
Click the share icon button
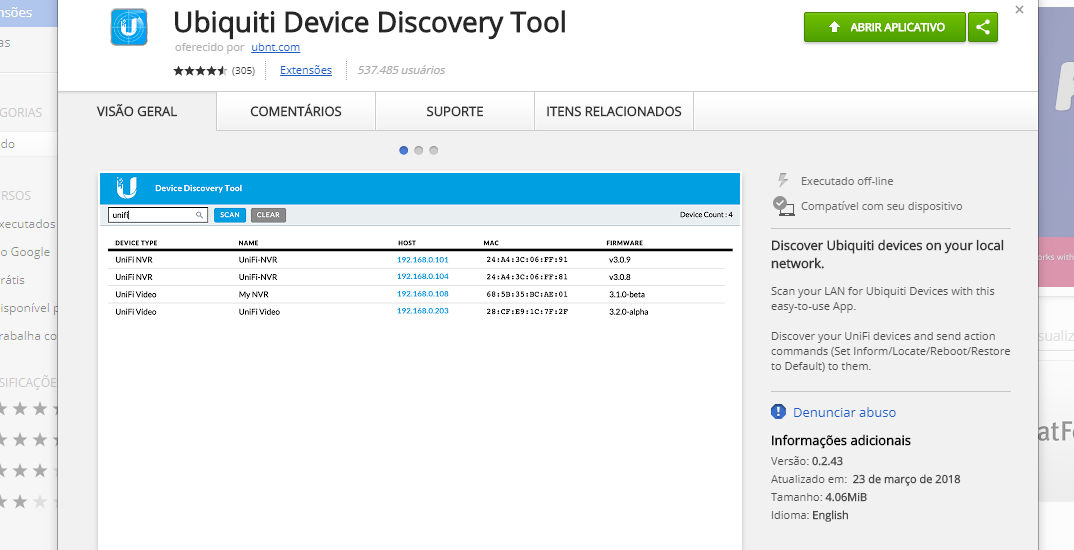pos(983,27)
